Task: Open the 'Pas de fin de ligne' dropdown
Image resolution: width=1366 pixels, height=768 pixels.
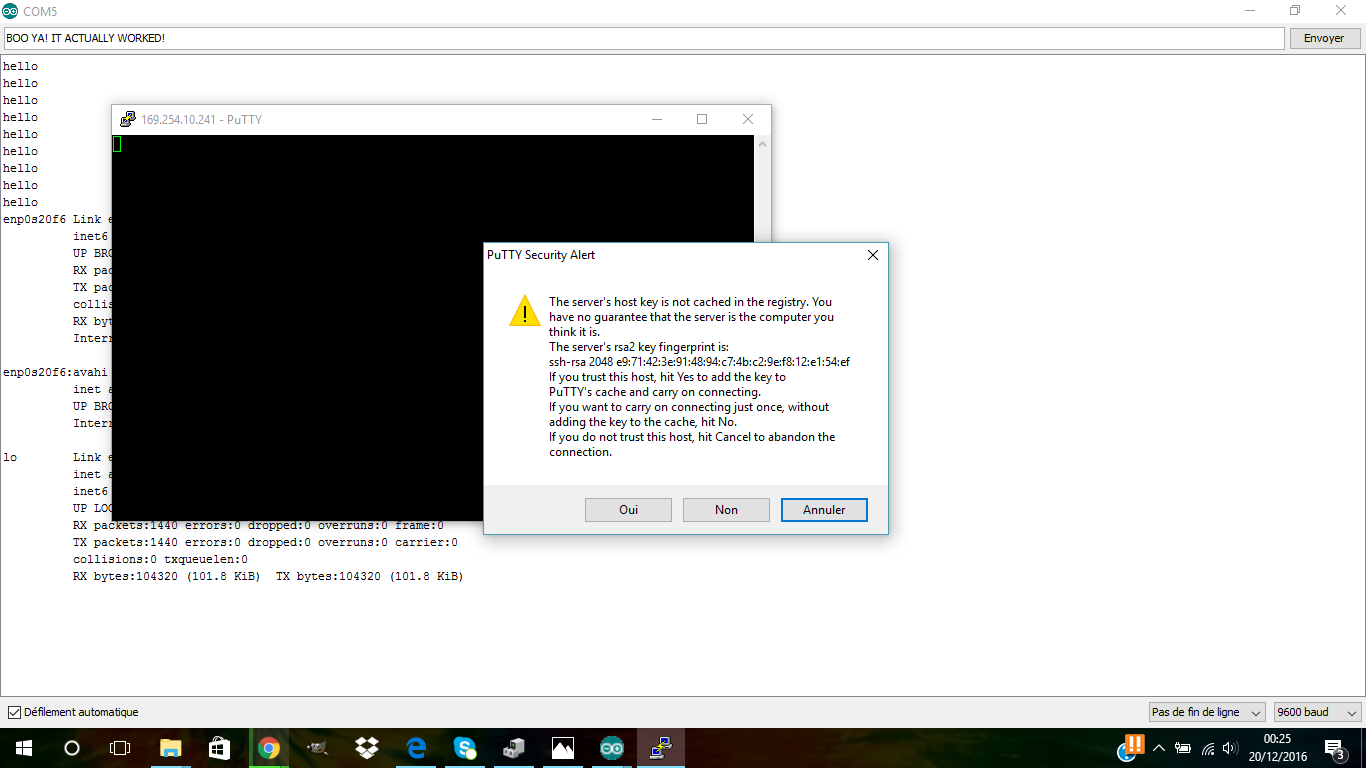Action: click(x=1207, y=712)
